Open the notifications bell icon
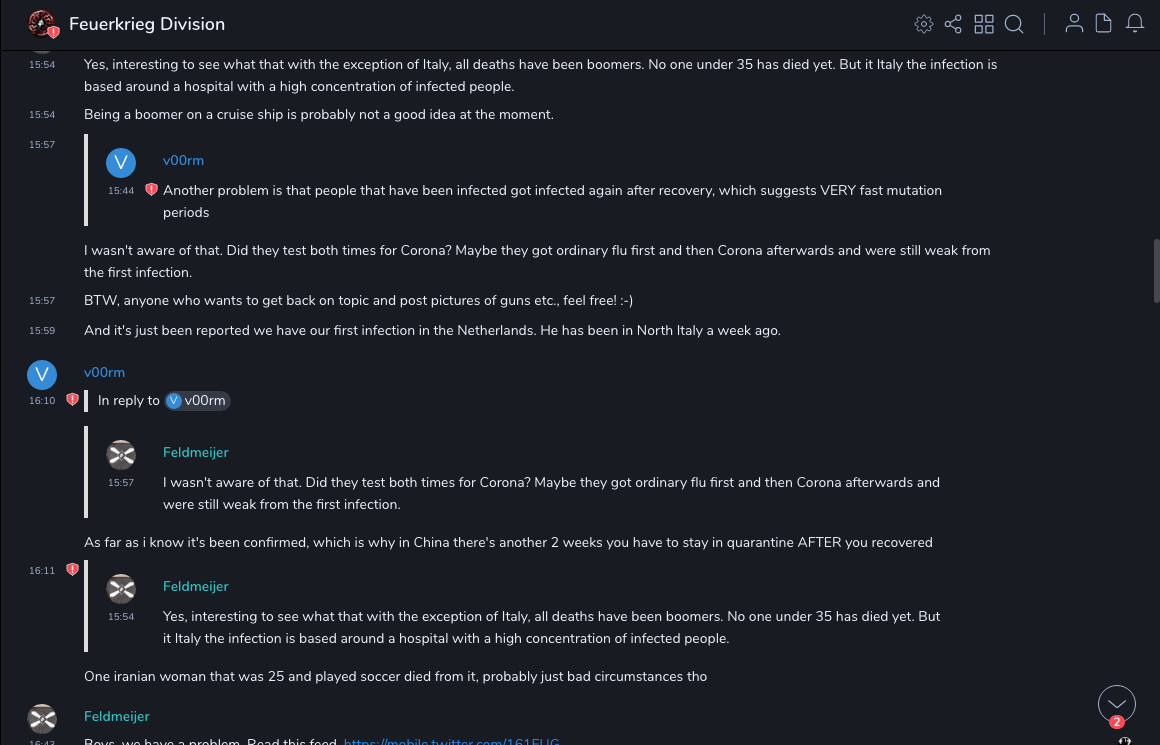This screenshot has height=745, width=1160. 1135,24
